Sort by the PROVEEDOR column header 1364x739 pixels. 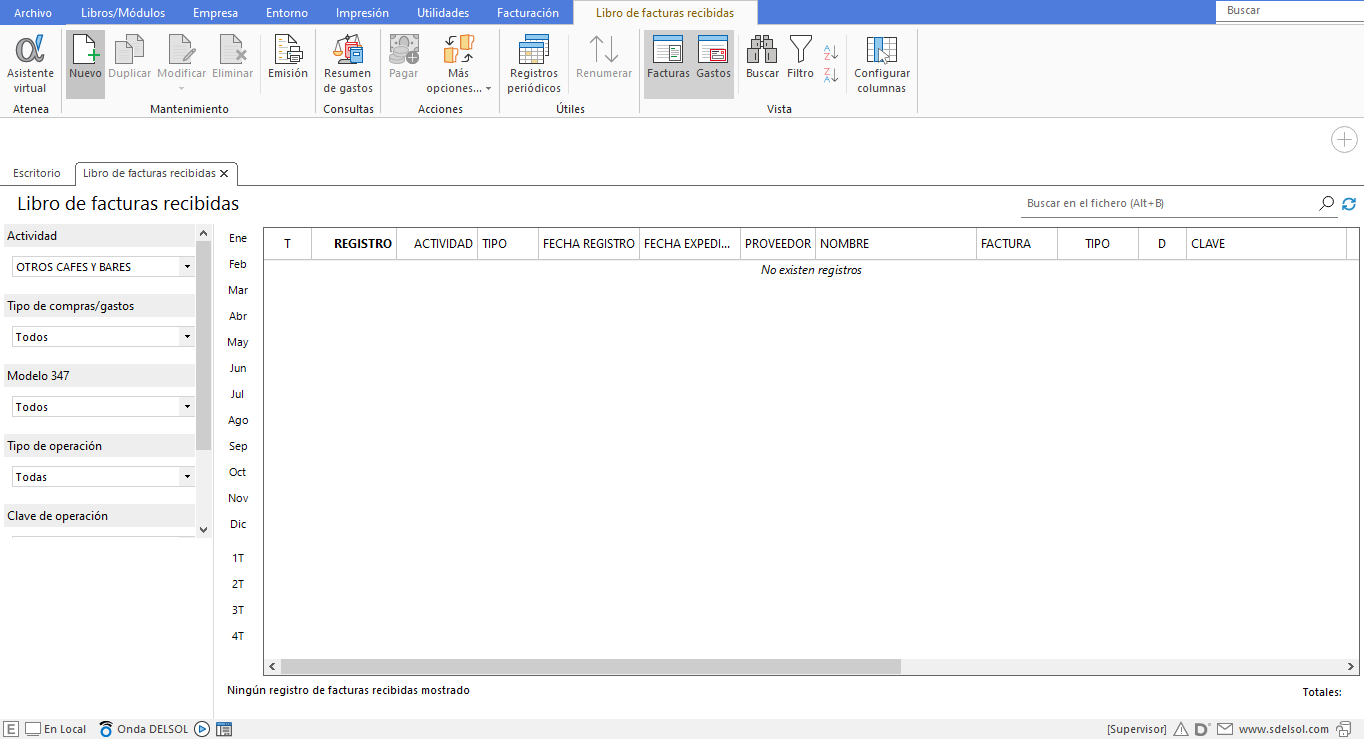(778, 243)
